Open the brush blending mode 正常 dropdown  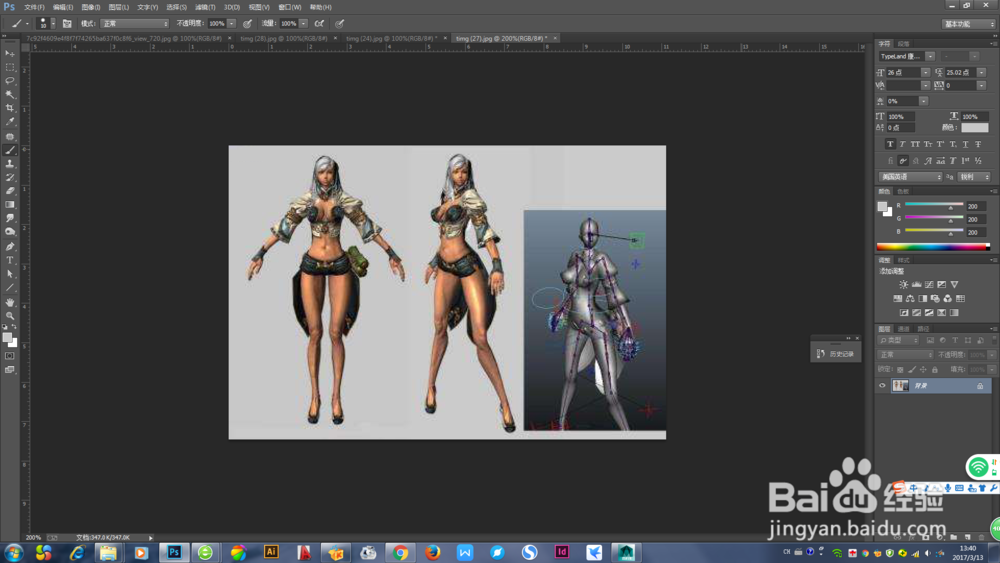pos(134,23)
